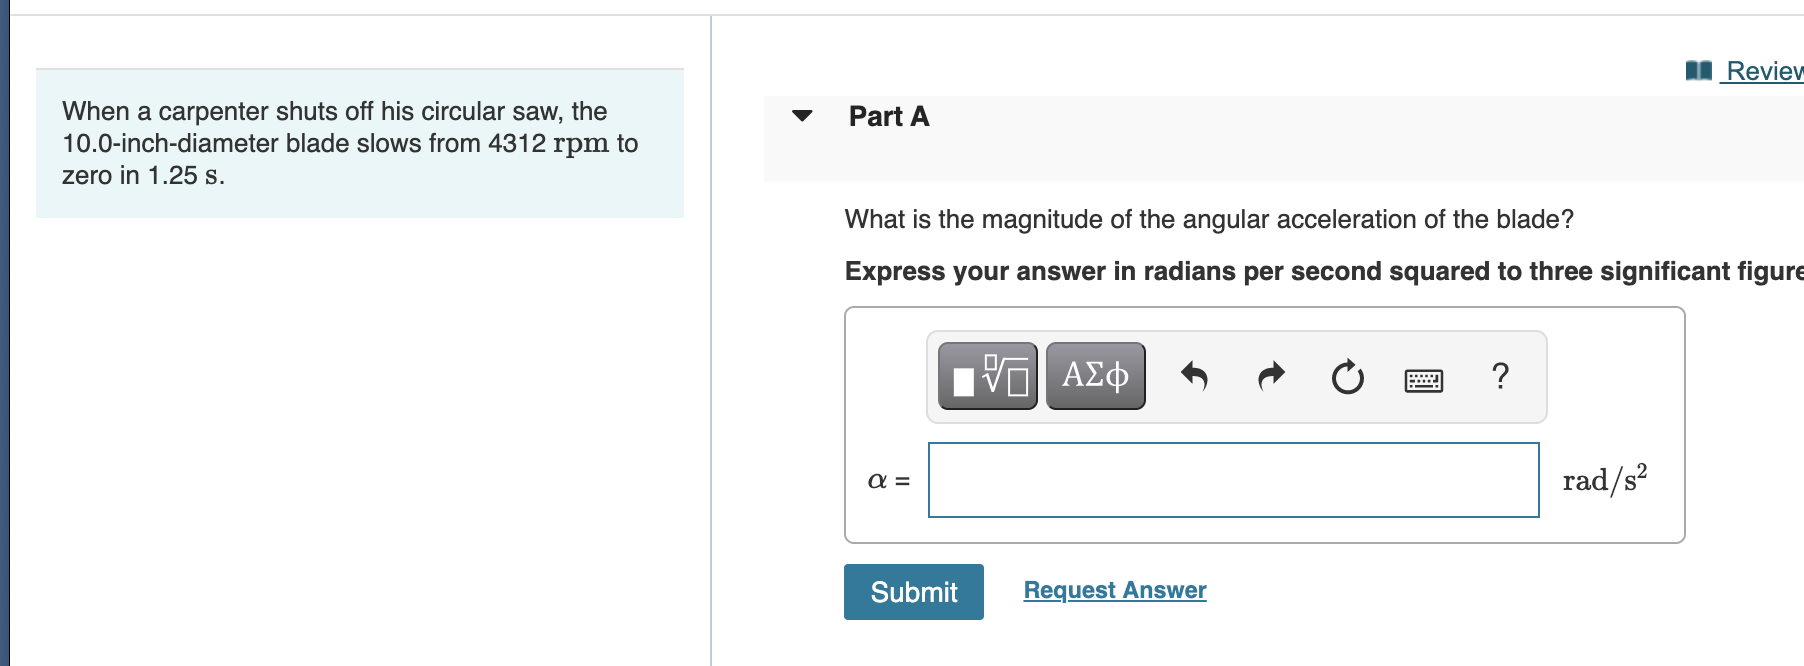
Task: Toggle the on-screen keyboard
Action: (1424, 378)
